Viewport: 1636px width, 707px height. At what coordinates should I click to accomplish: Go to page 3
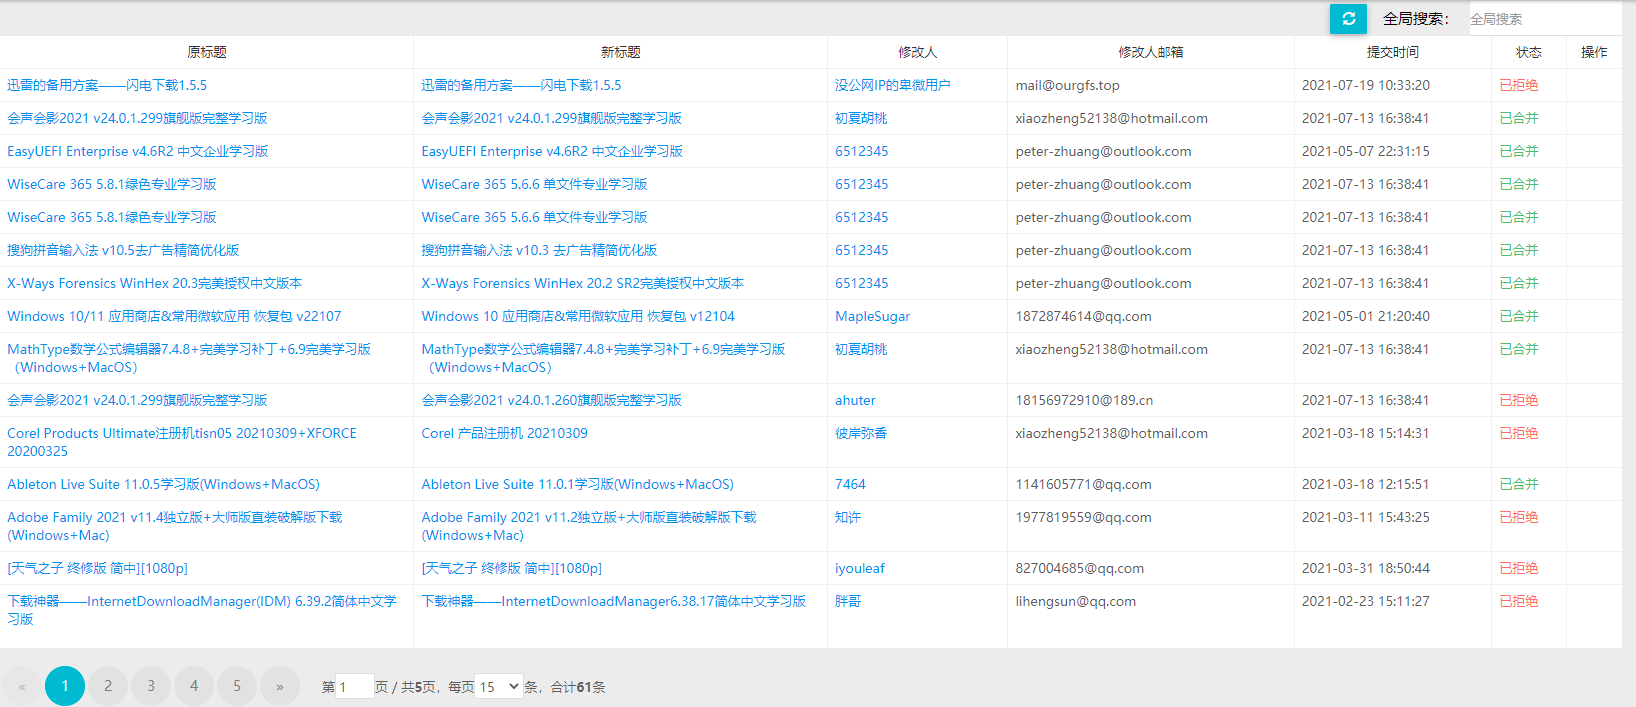(151, 686)
